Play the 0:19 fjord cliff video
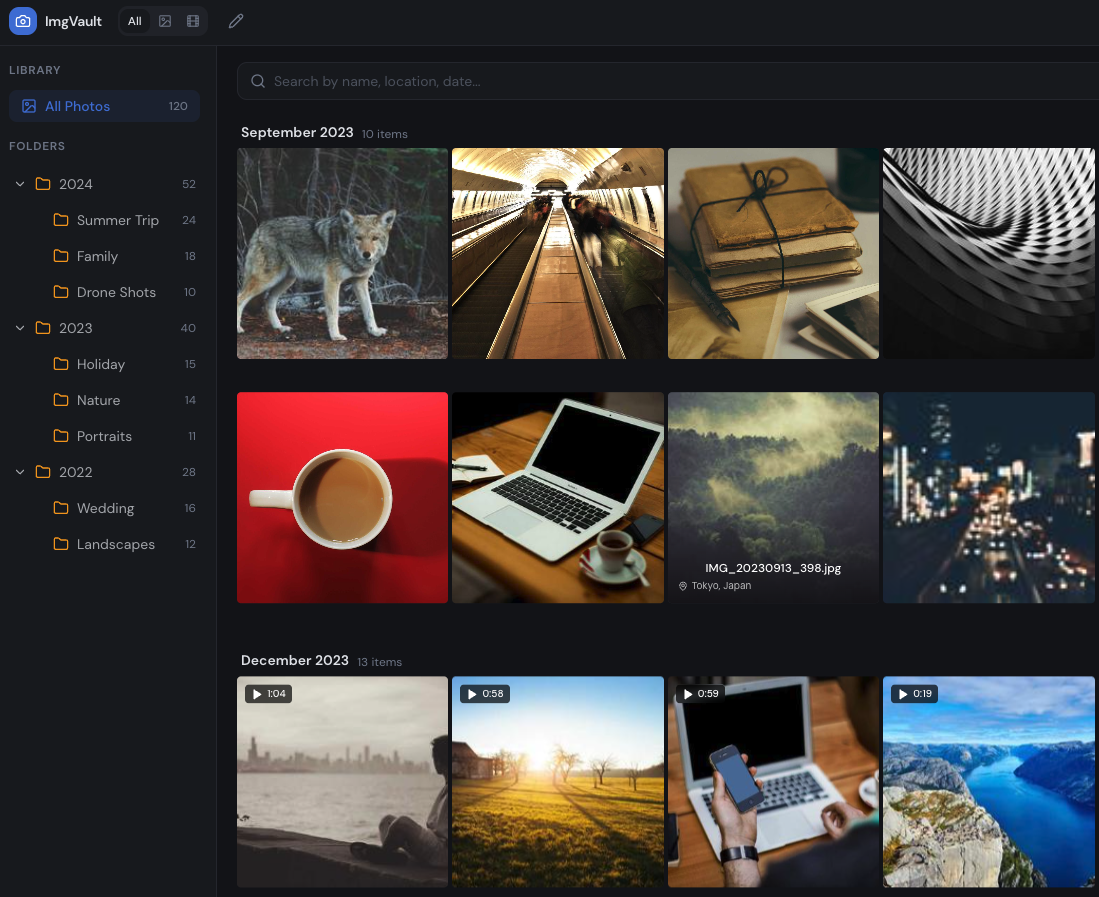The width and height of the screenshot is (1099, 897). coord(989,781)
